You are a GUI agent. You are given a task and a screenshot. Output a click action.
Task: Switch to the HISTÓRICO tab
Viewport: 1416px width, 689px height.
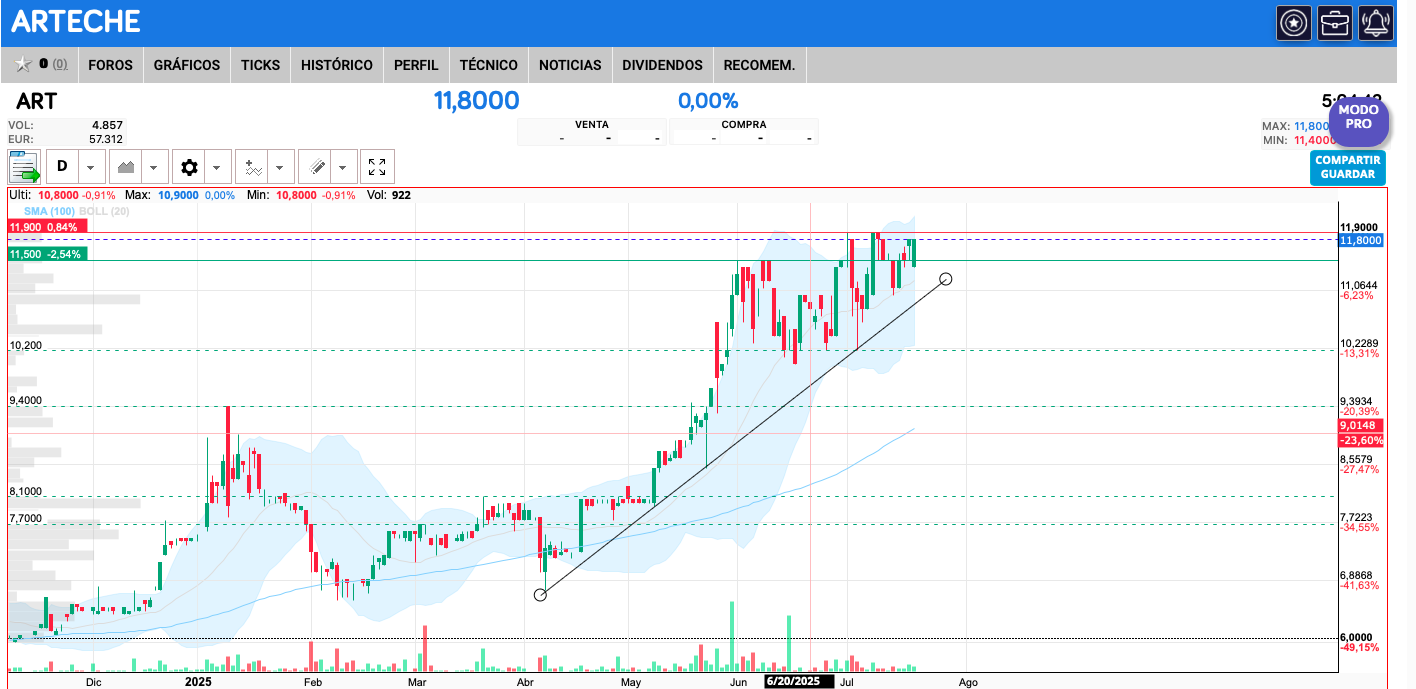tap(337, 65)
